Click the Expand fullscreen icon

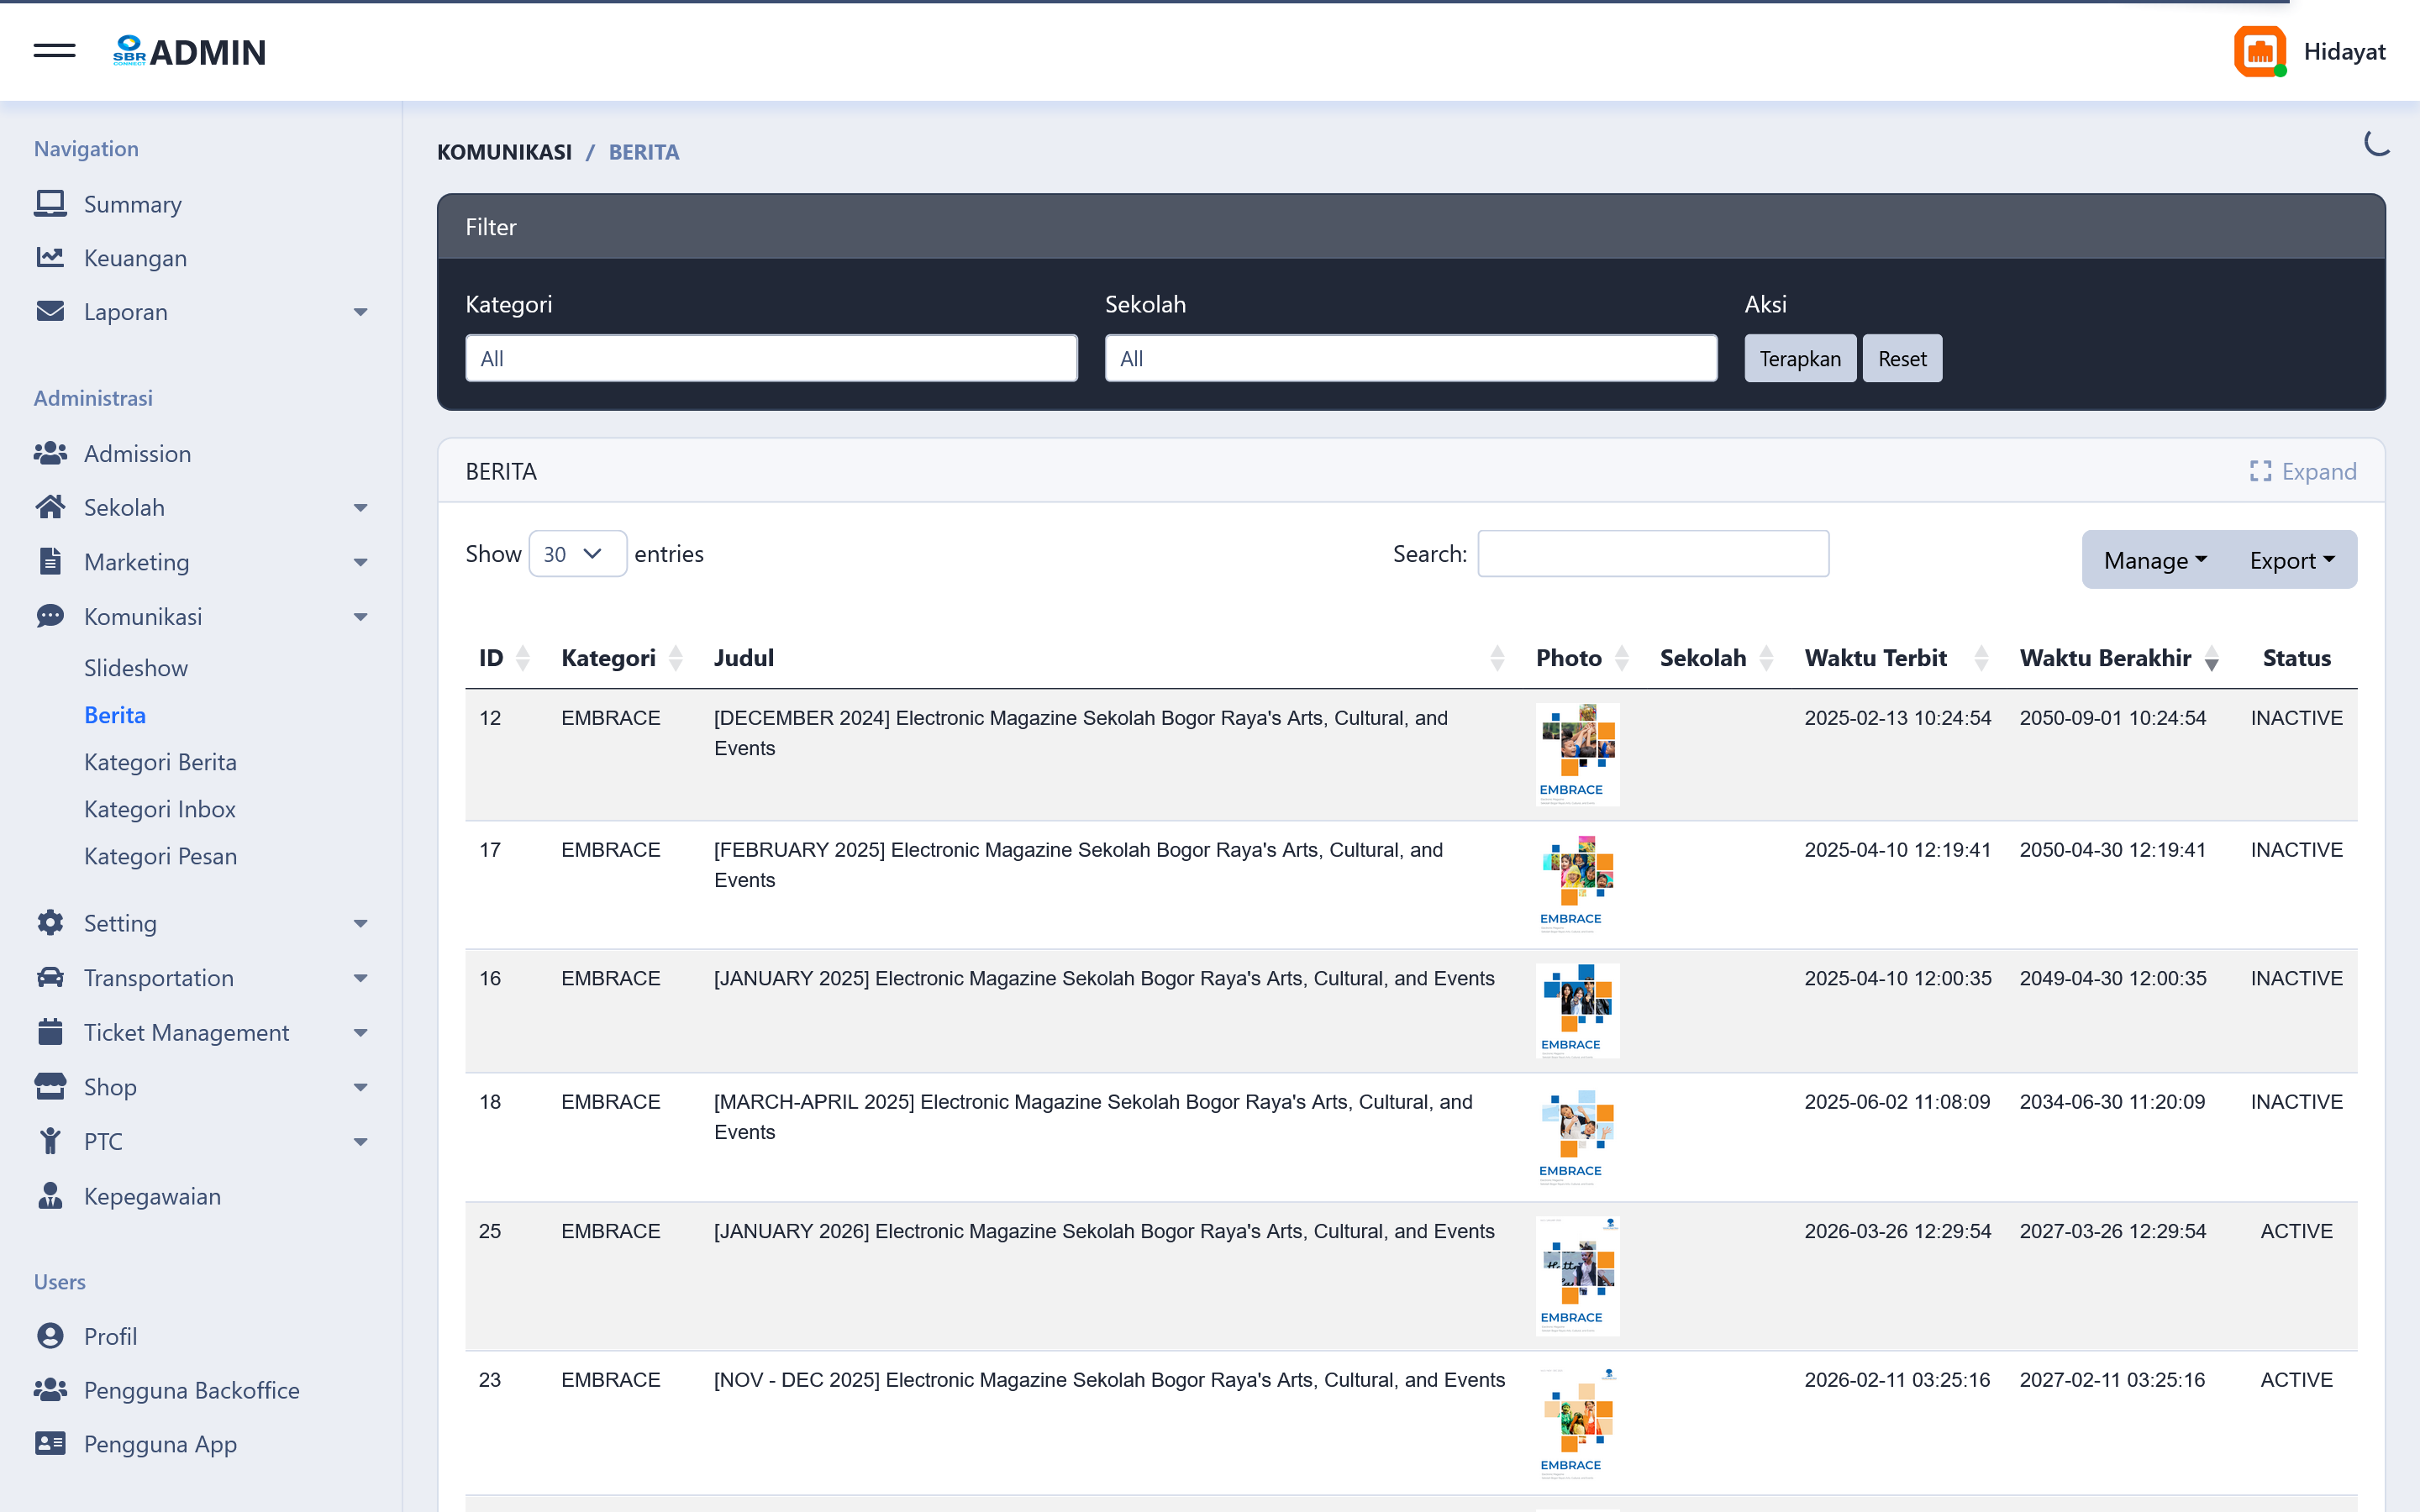point(2260,471)
